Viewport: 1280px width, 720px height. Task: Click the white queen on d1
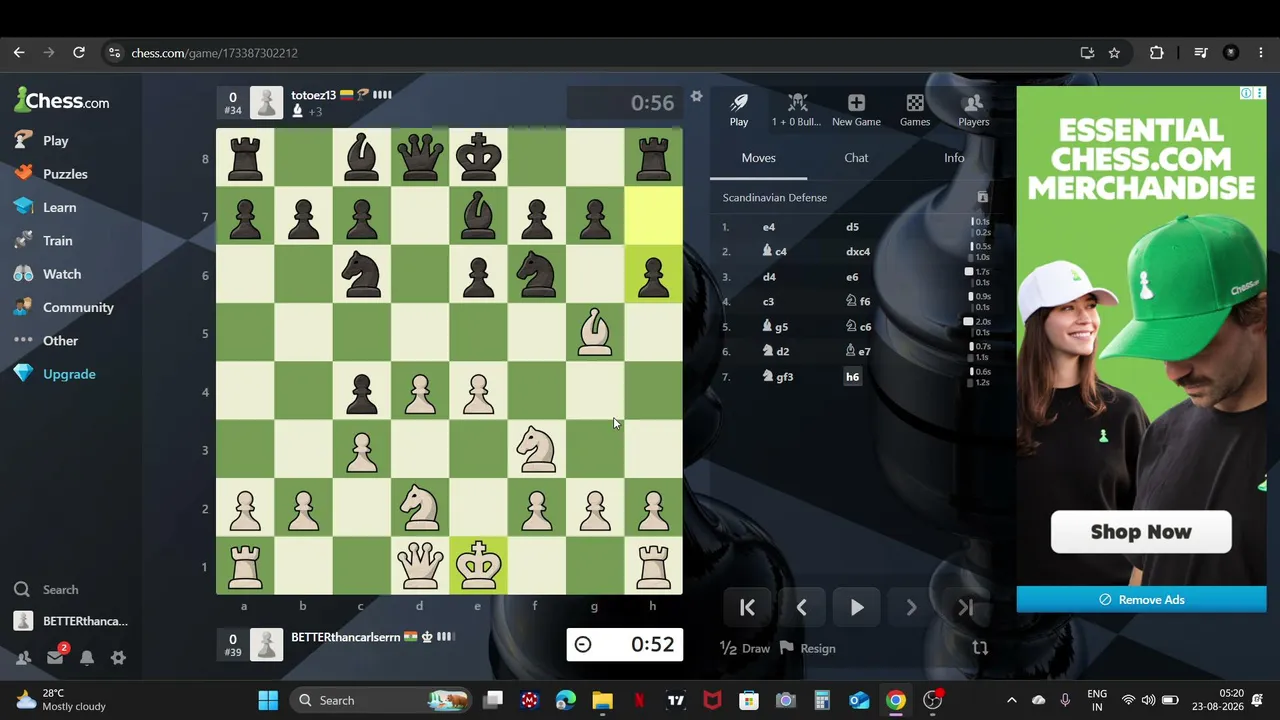pos(420,566)
